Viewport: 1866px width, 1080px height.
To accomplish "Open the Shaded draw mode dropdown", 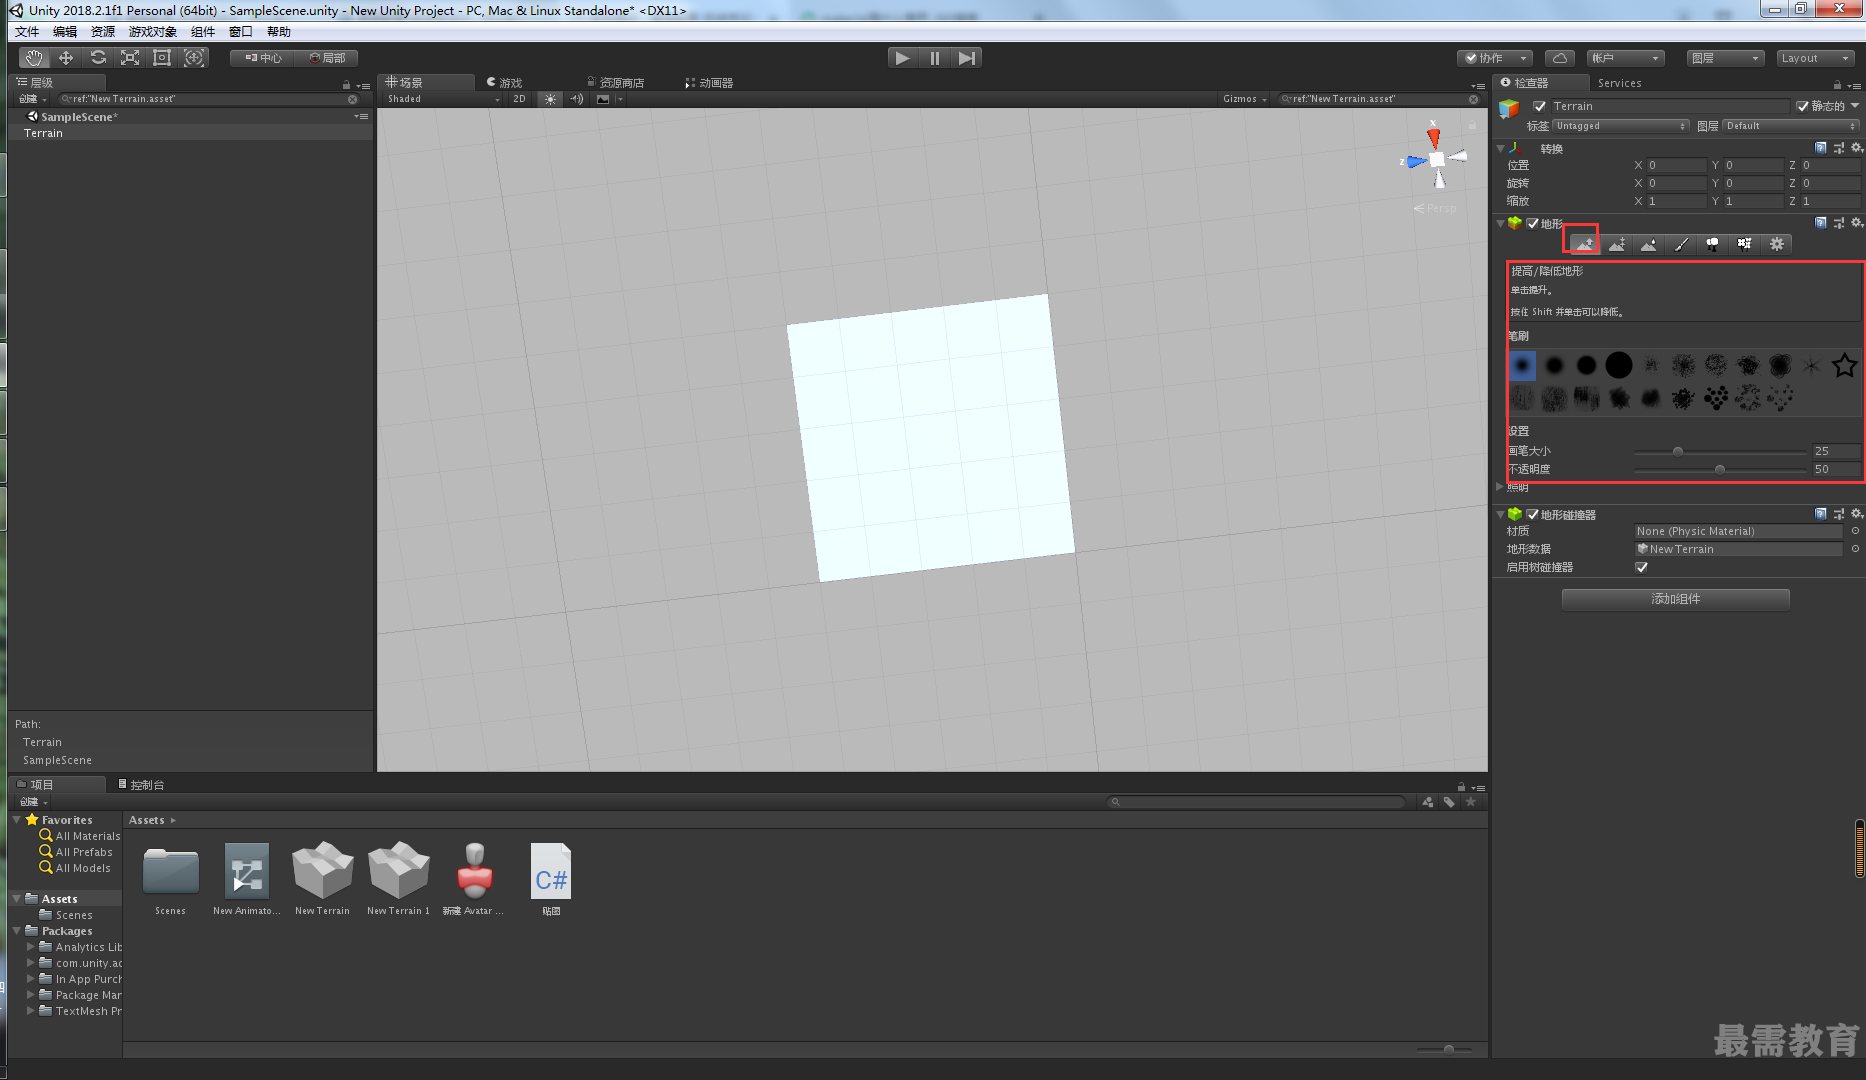I will (x=443, y=99).
